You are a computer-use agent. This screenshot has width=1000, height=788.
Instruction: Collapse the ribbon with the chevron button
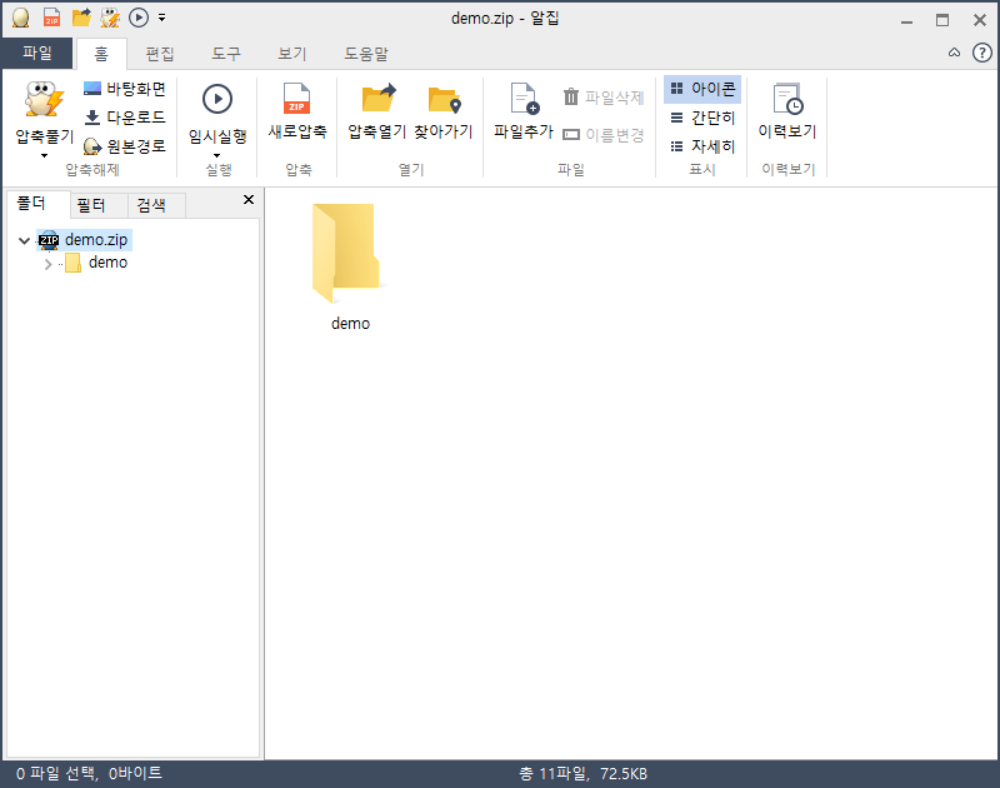click(x=953, y=53)
